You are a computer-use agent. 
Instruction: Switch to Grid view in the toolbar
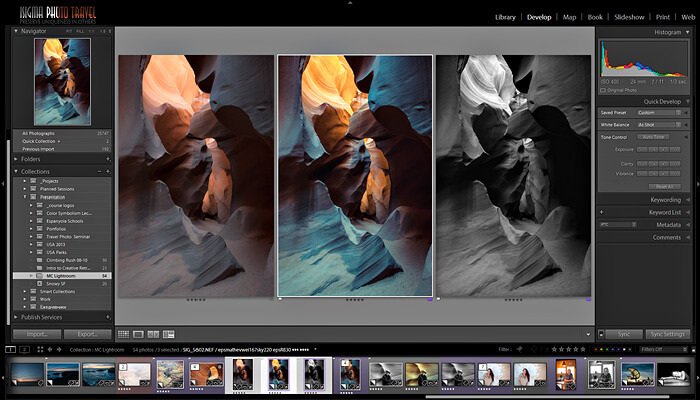pyautogui.click(x=123, y=334)
